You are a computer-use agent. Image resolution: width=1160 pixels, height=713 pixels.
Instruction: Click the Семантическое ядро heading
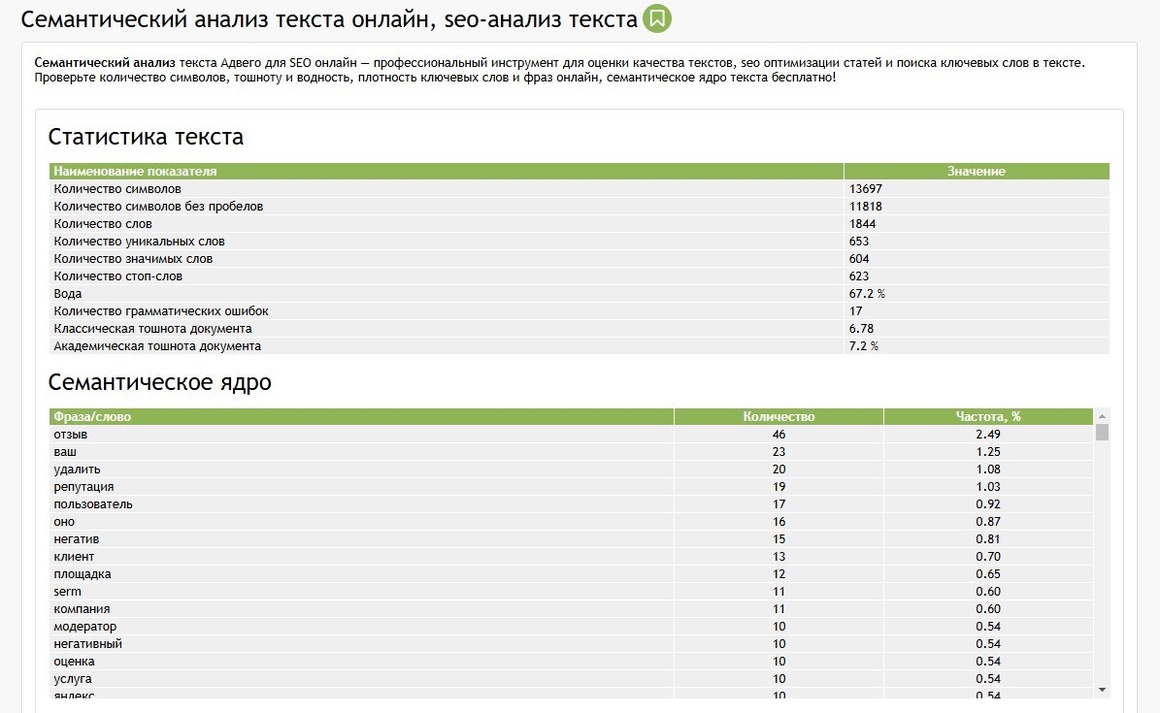point(160,382)
